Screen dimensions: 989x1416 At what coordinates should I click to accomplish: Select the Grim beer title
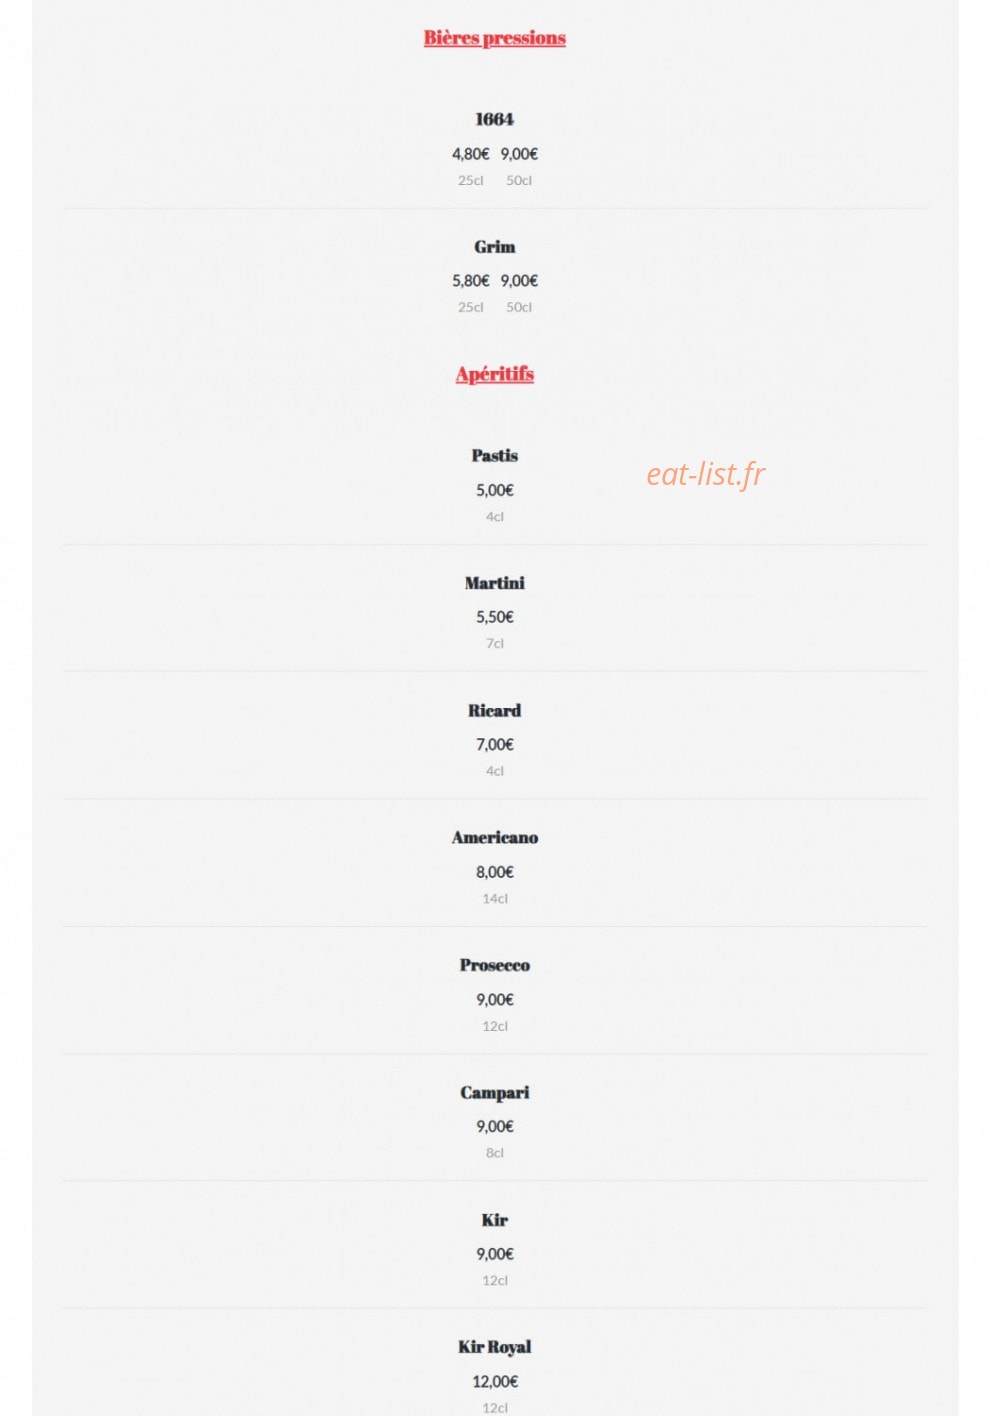(494, 247)
